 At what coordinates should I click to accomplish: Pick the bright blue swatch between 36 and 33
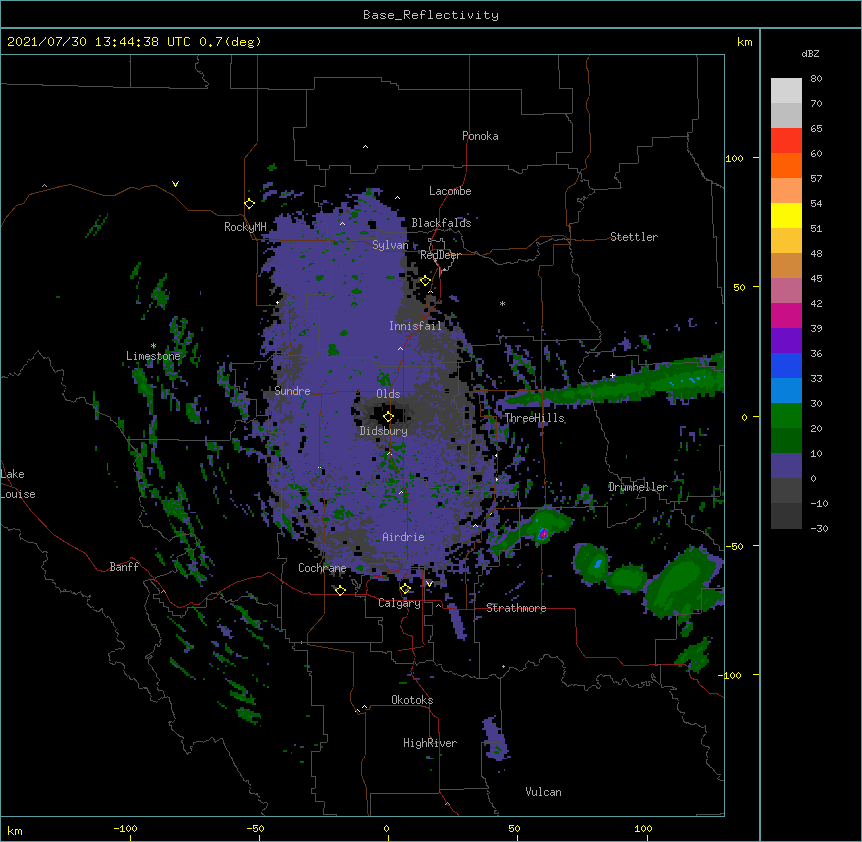(x=786, y=365)
